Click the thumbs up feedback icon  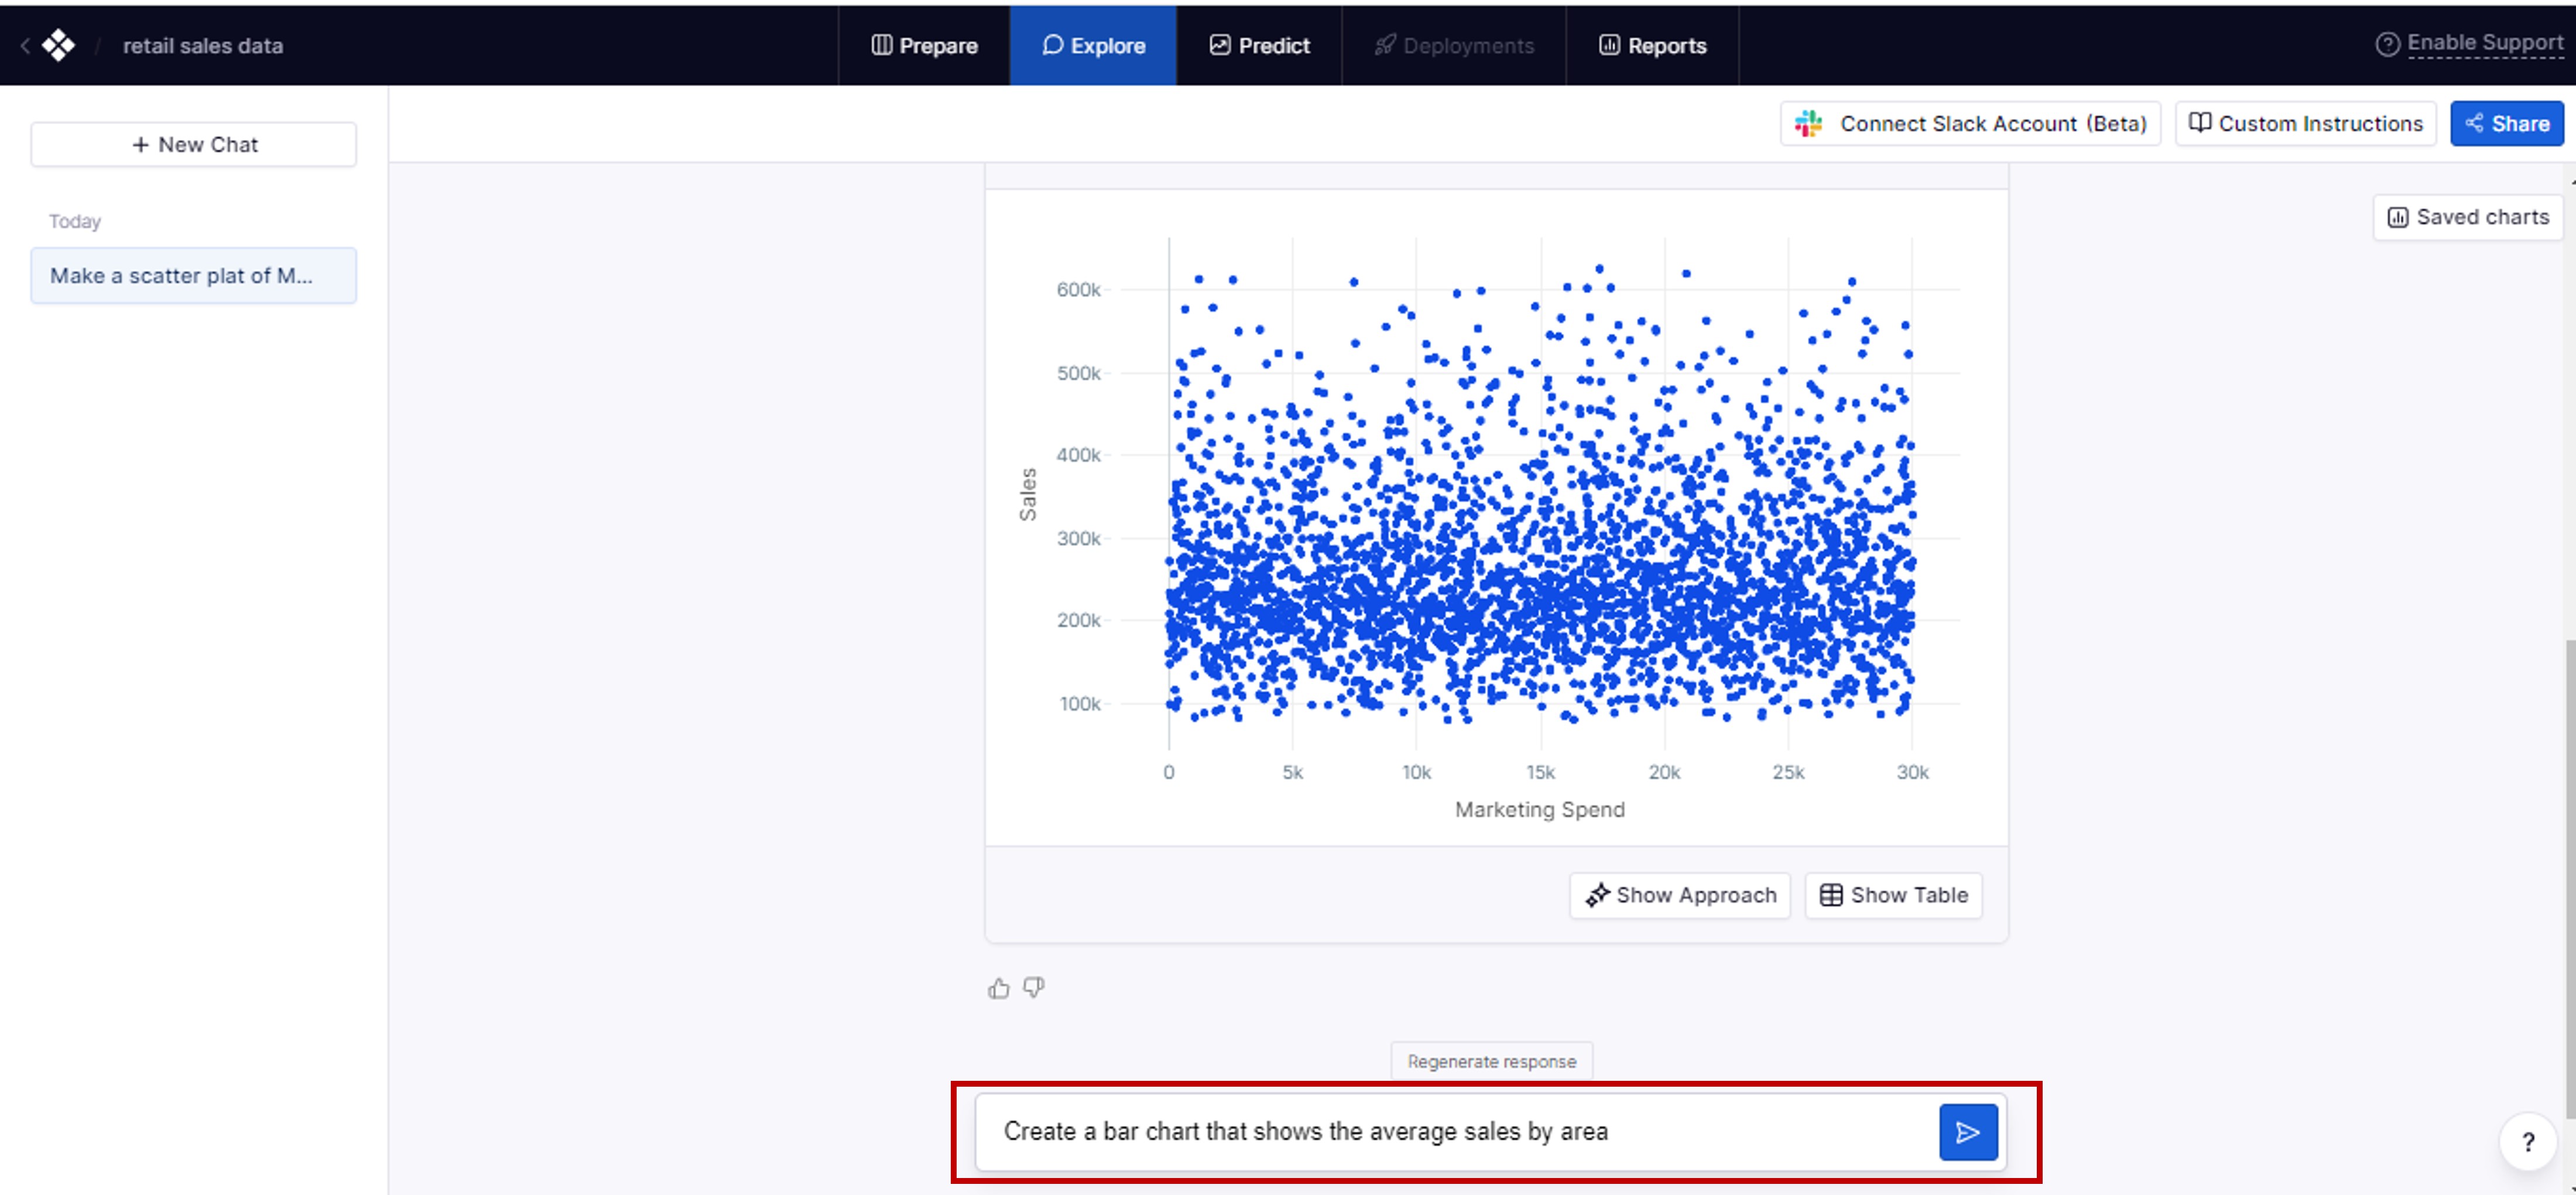pos(998,989)
